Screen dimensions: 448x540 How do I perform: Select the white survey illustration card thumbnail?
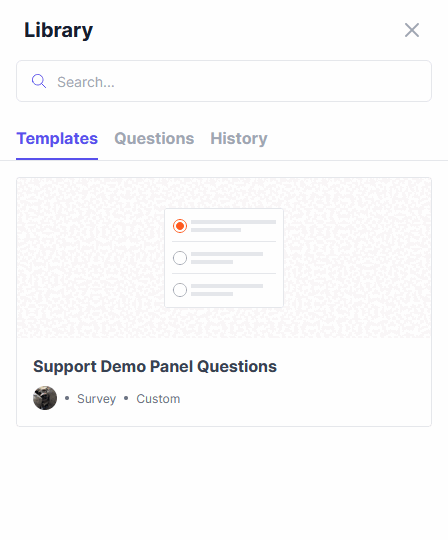point(224,258)
